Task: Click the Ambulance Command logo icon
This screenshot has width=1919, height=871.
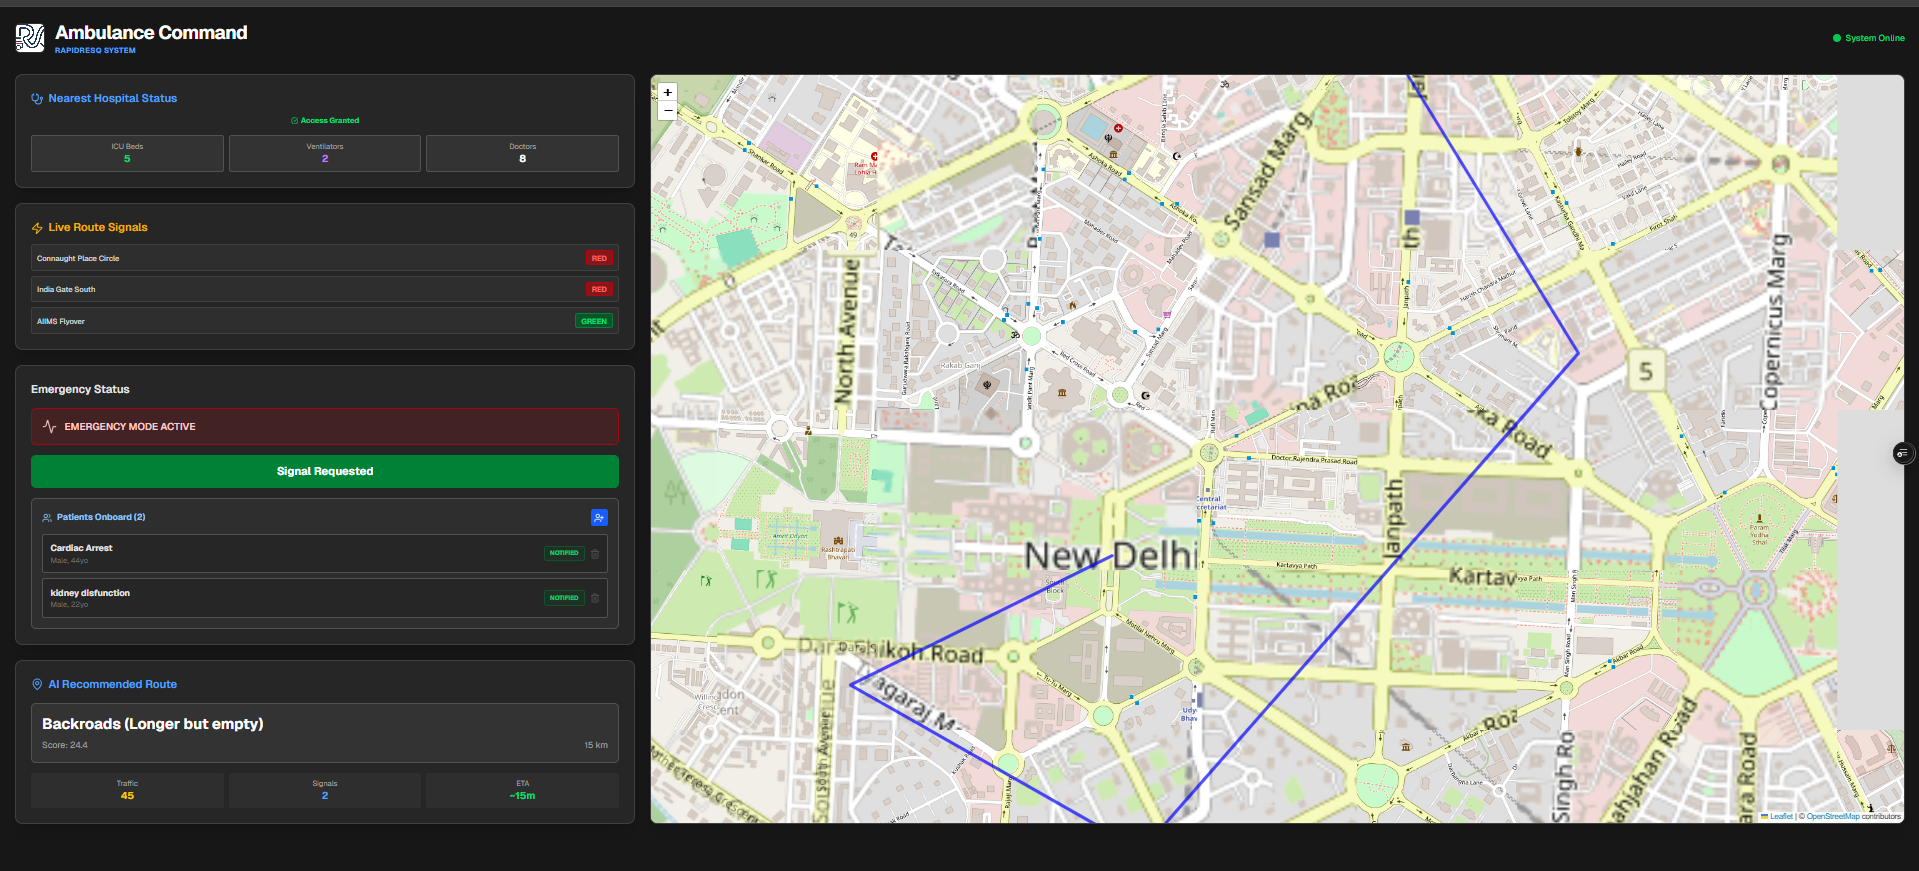Action: [x=30, y=38]
